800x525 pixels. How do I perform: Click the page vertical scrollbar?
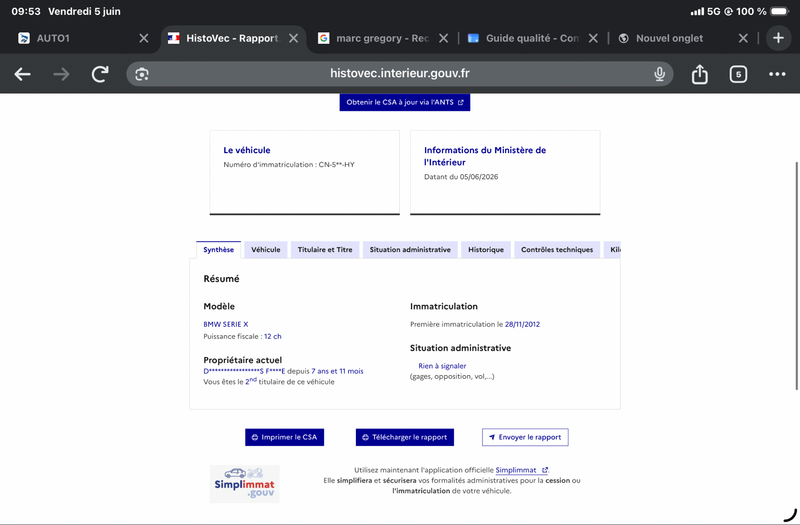pos(796,276)
